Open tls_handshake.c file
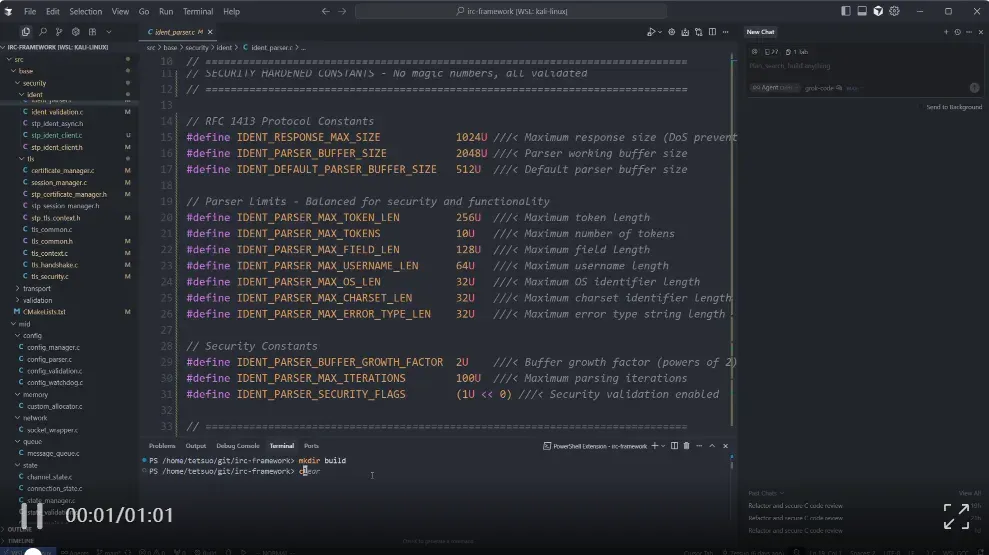 click(x=54, y=265)
